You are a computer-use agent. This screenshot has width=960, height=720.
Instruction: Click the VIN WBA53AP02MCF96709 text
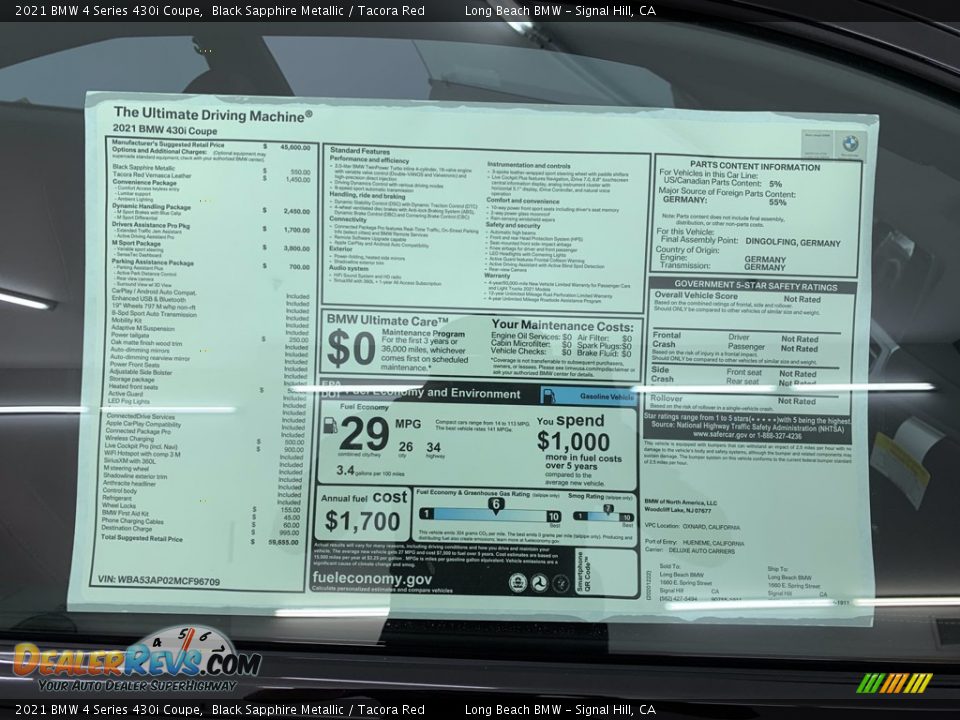[159, 581]
